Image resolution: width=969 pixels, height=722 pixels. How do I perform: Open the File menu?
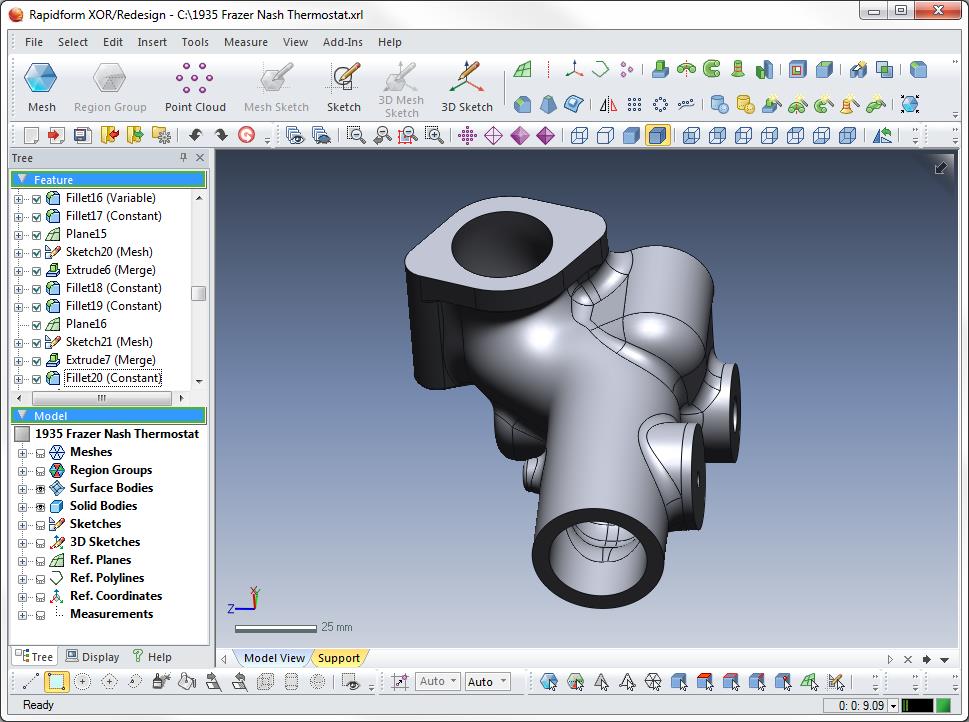[33, 42]
